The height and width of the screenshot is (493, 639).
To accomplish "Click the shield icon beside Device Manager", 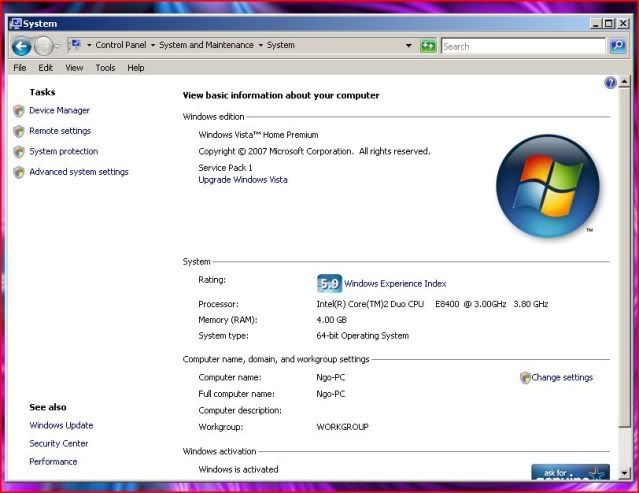I will click(x=19, y=111).
